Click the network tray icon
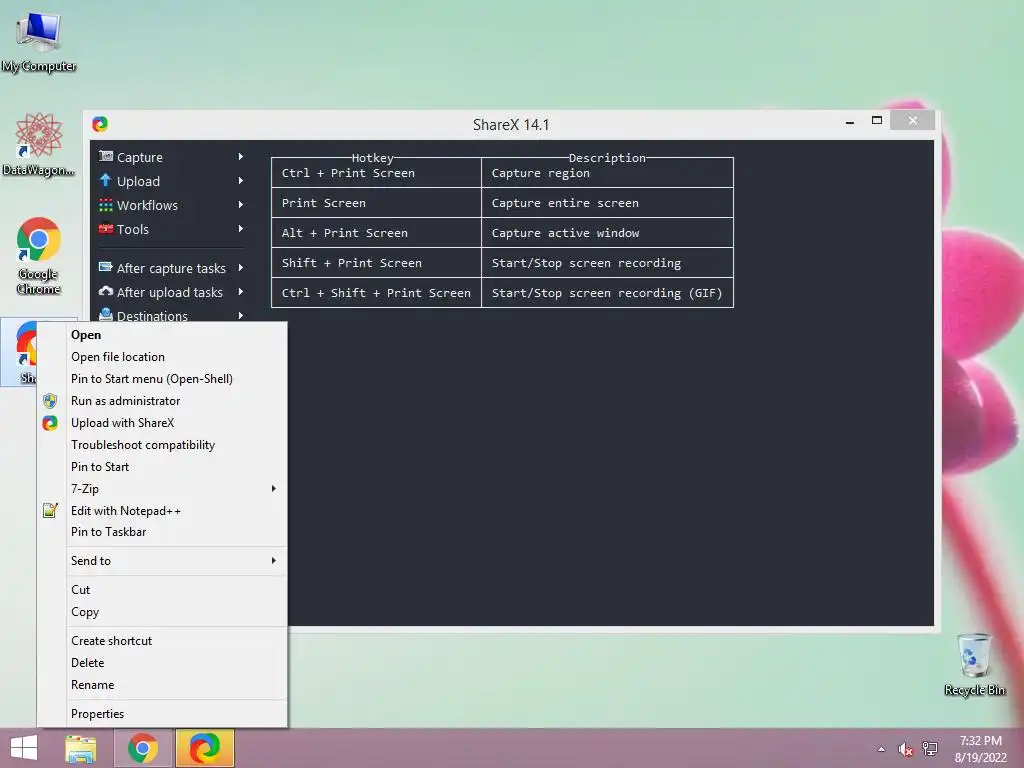The image size is (1024, 768). click(x=930, y=749)
